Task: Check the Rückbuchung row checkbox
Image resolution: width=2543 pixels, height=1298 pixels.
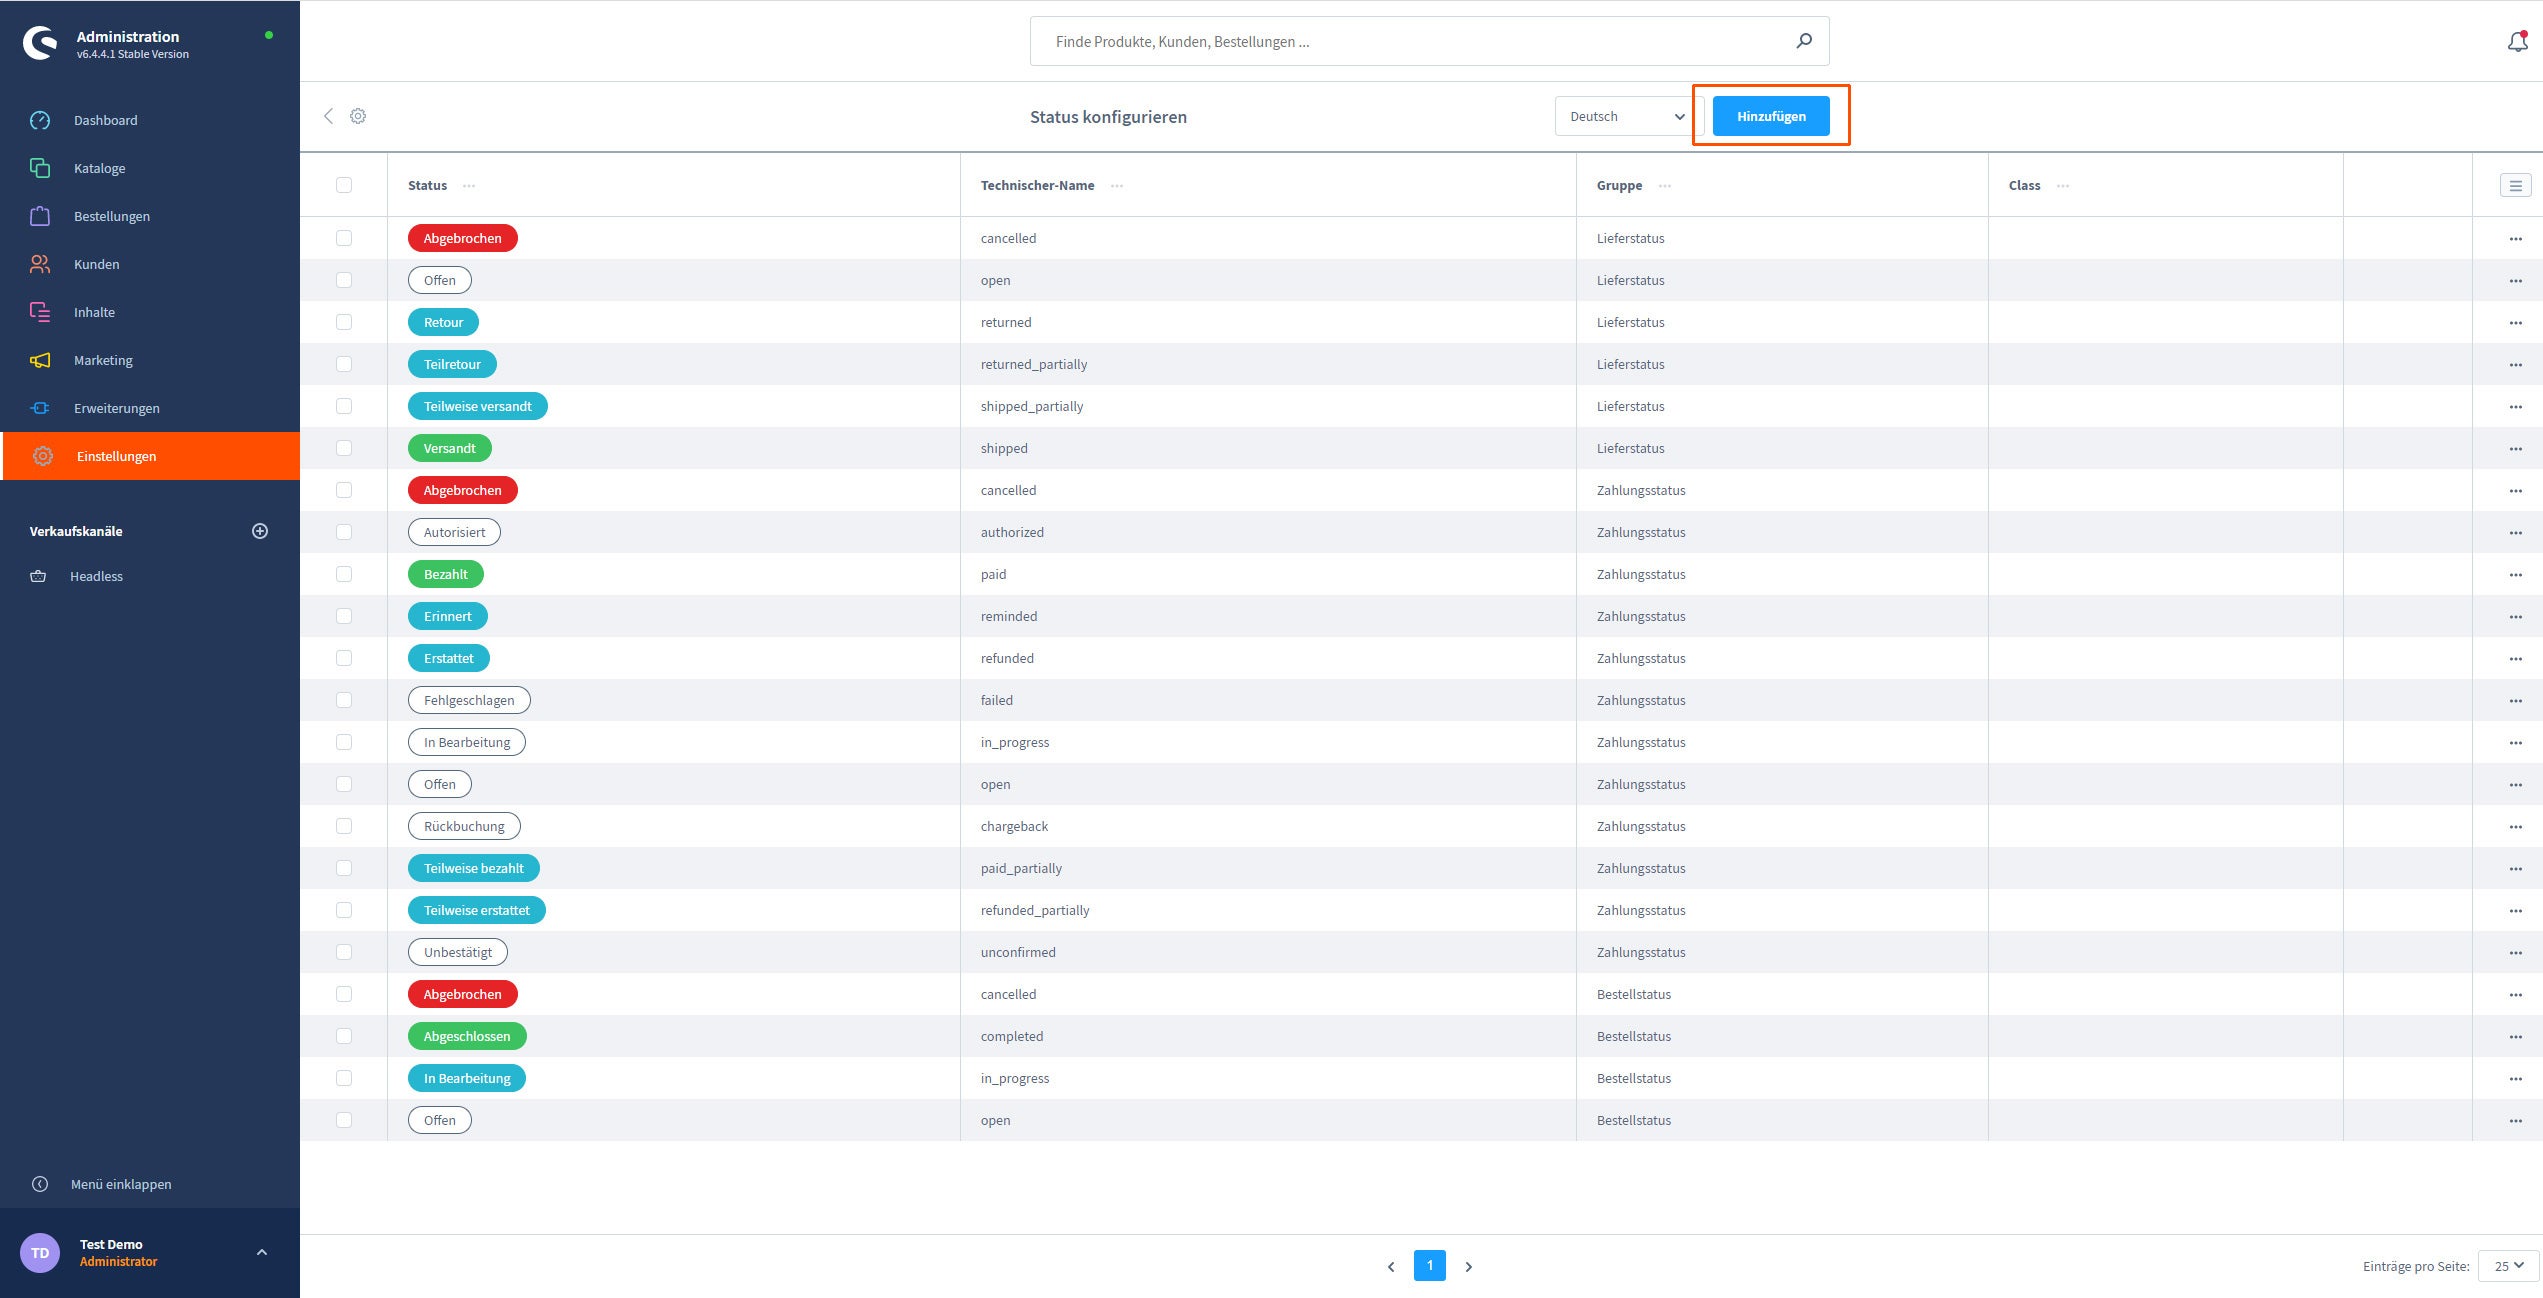Action: coord(344,826)
